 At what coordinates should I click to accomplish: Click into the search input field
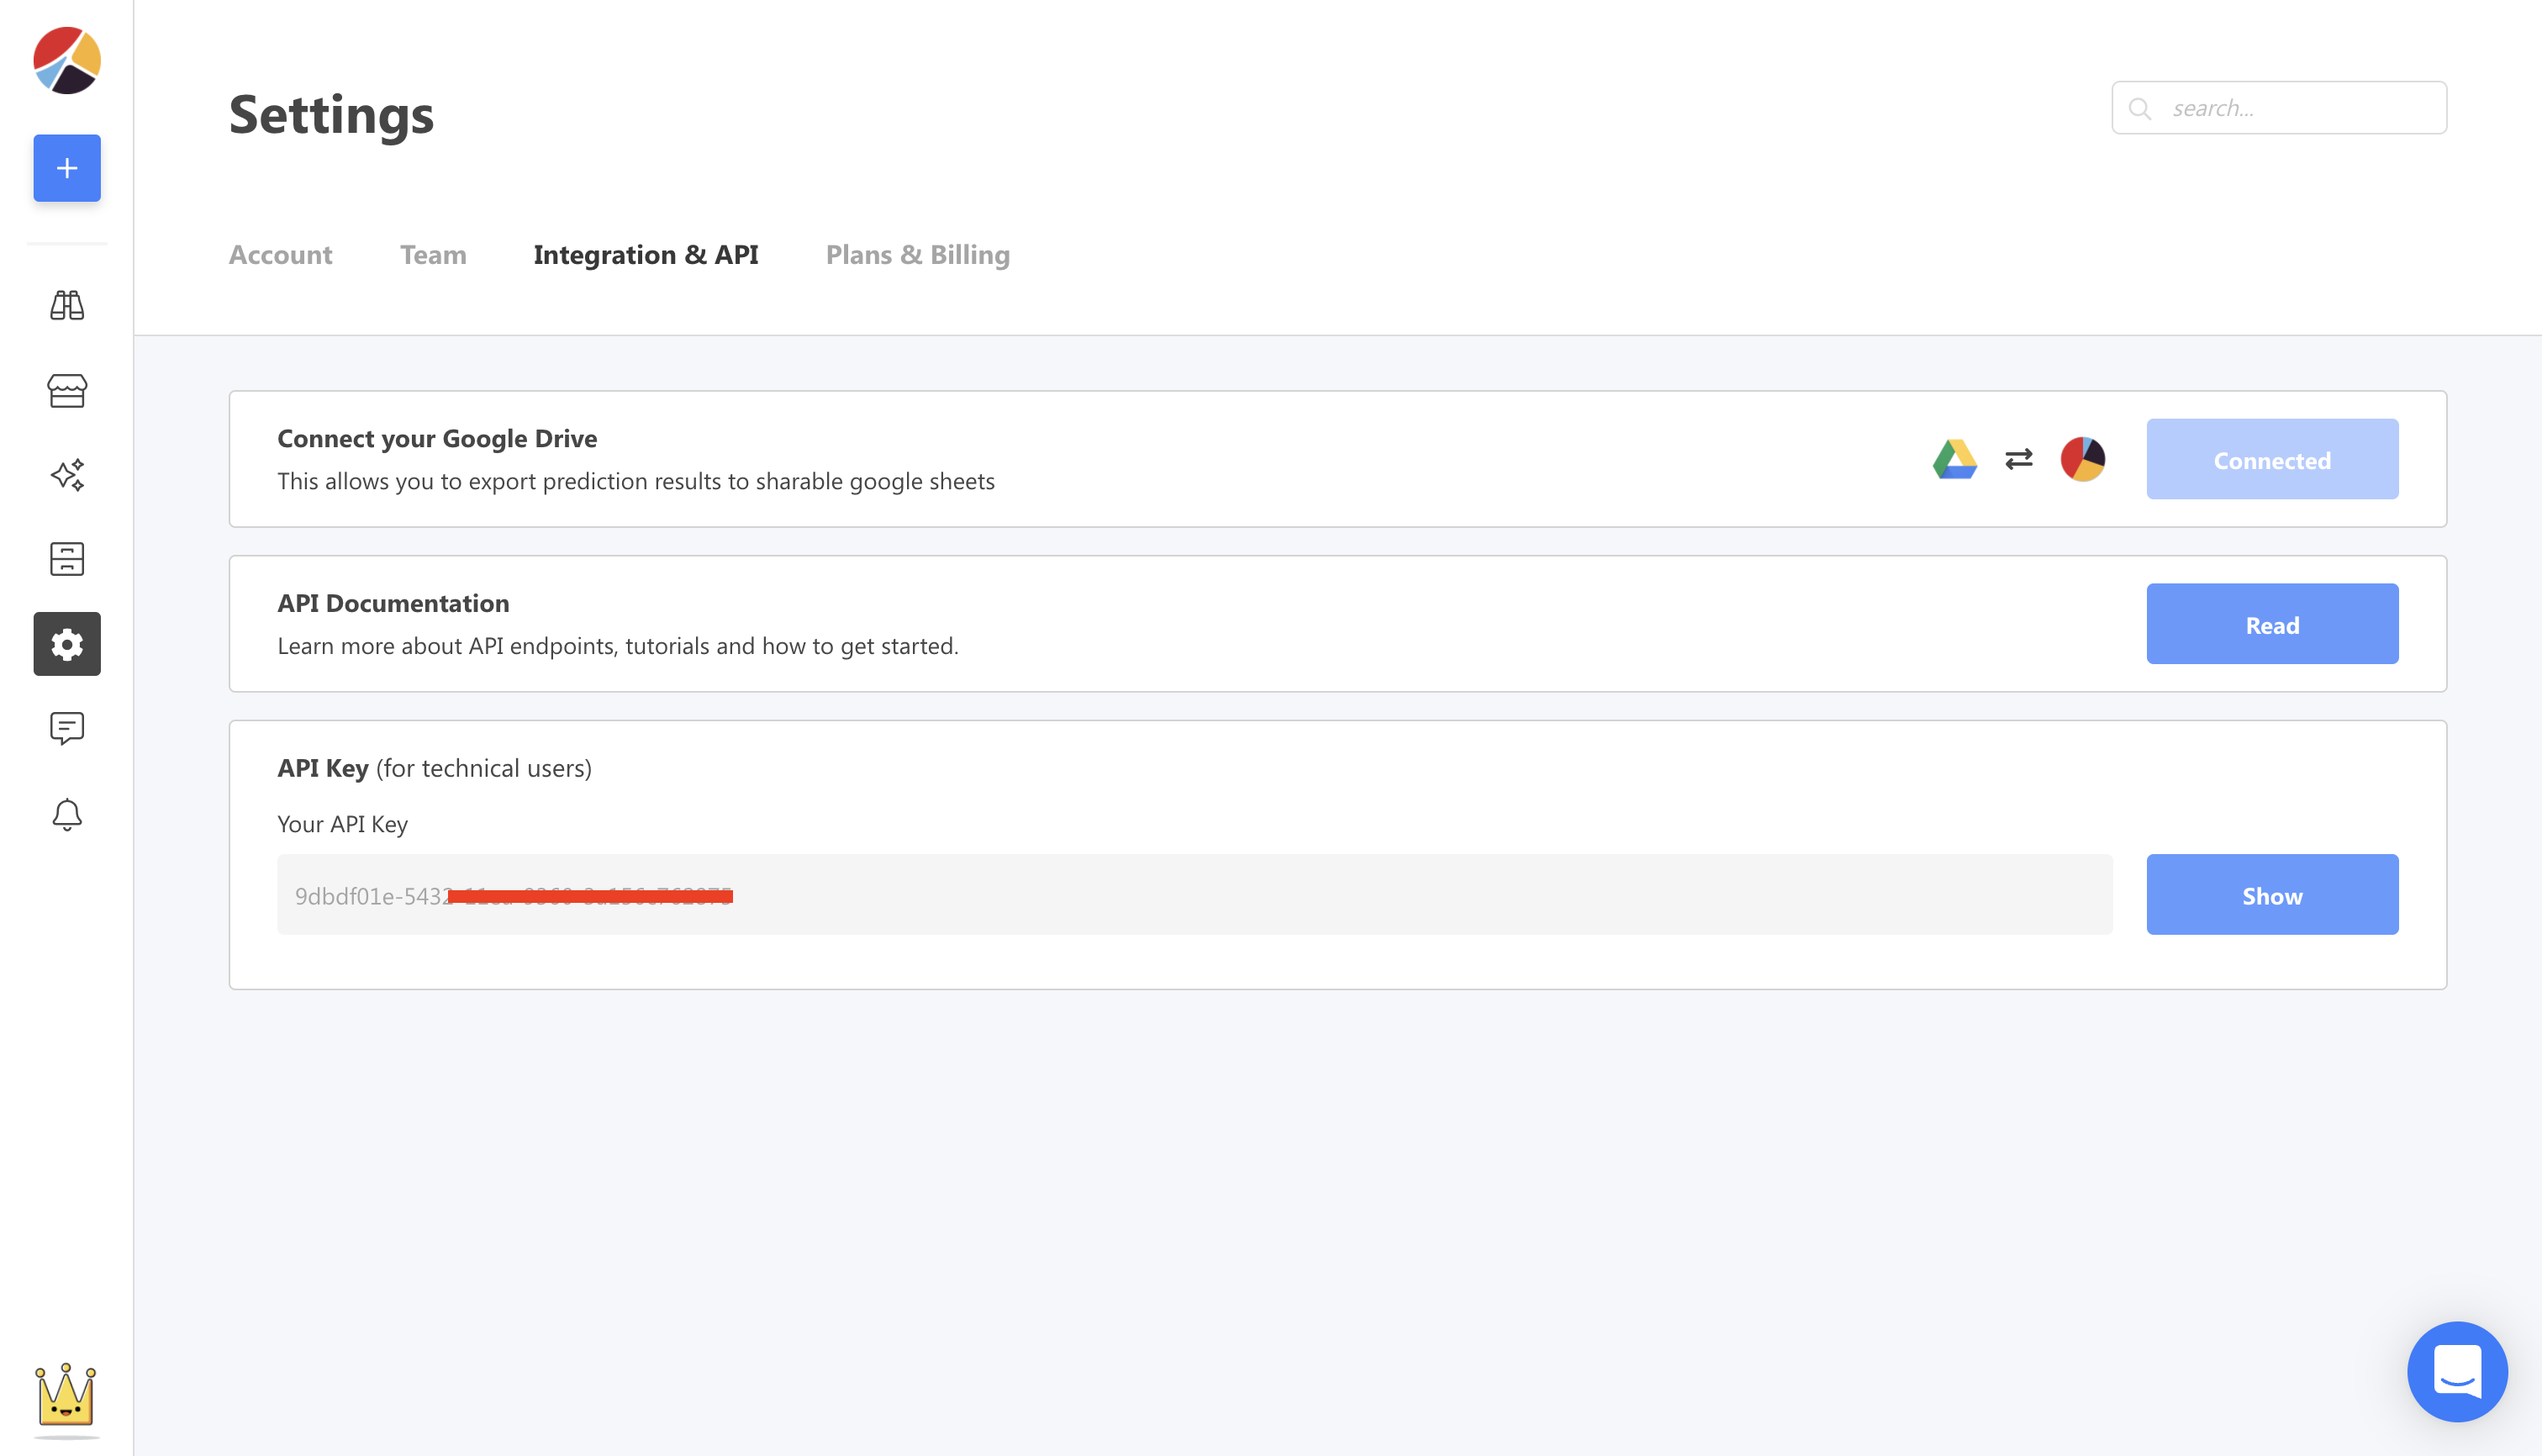point(2295,108)
